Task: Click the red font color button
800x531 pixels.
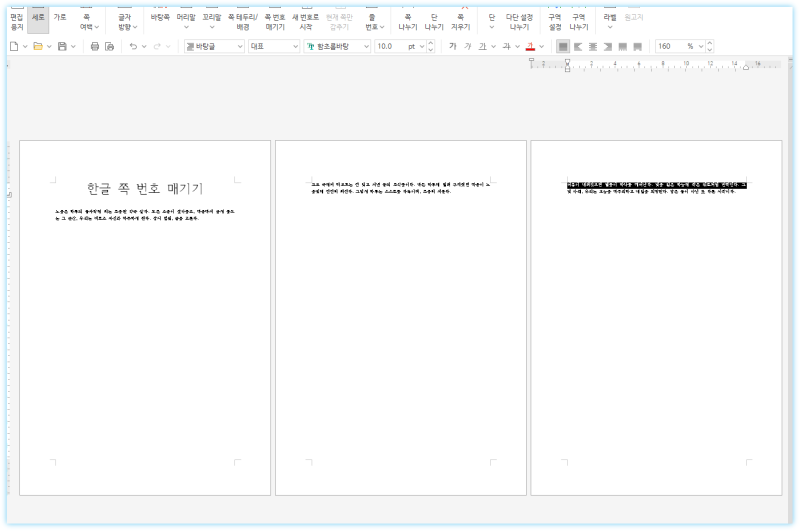Action: [x=529, y=46]
